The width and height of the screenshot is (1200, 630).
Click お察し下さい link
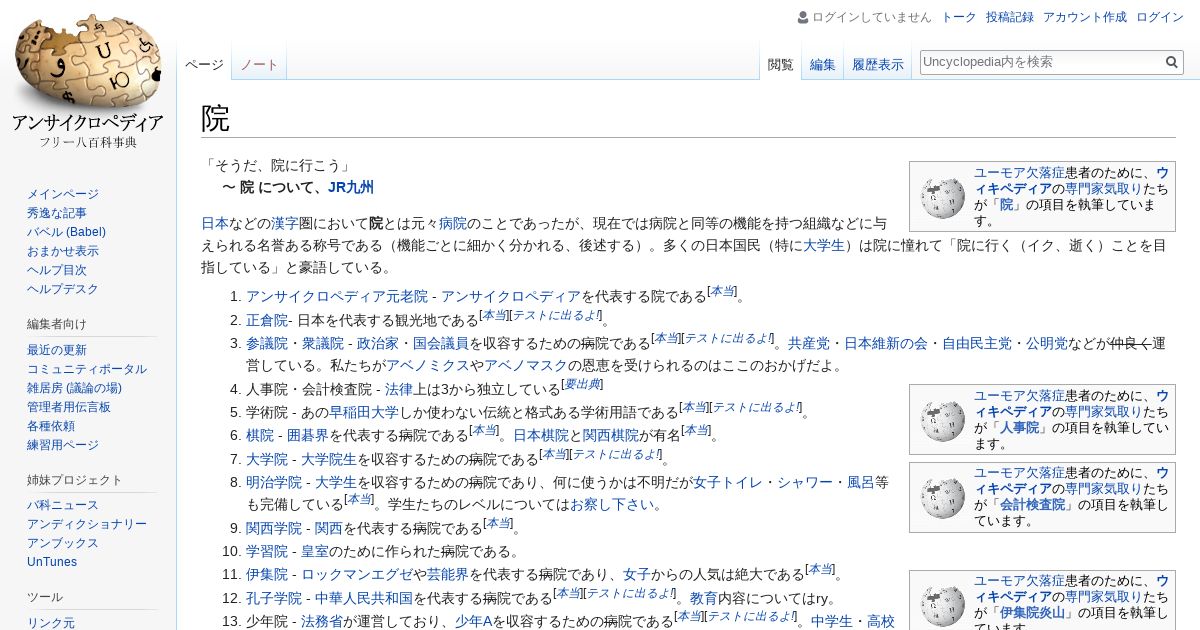click(612, 505)
